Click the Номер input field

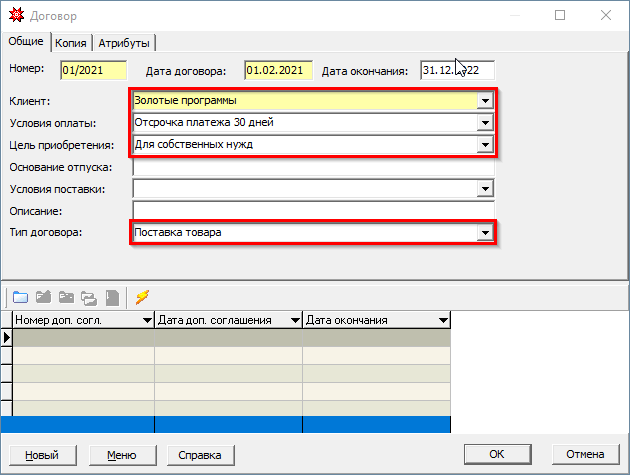pos(93,70)
